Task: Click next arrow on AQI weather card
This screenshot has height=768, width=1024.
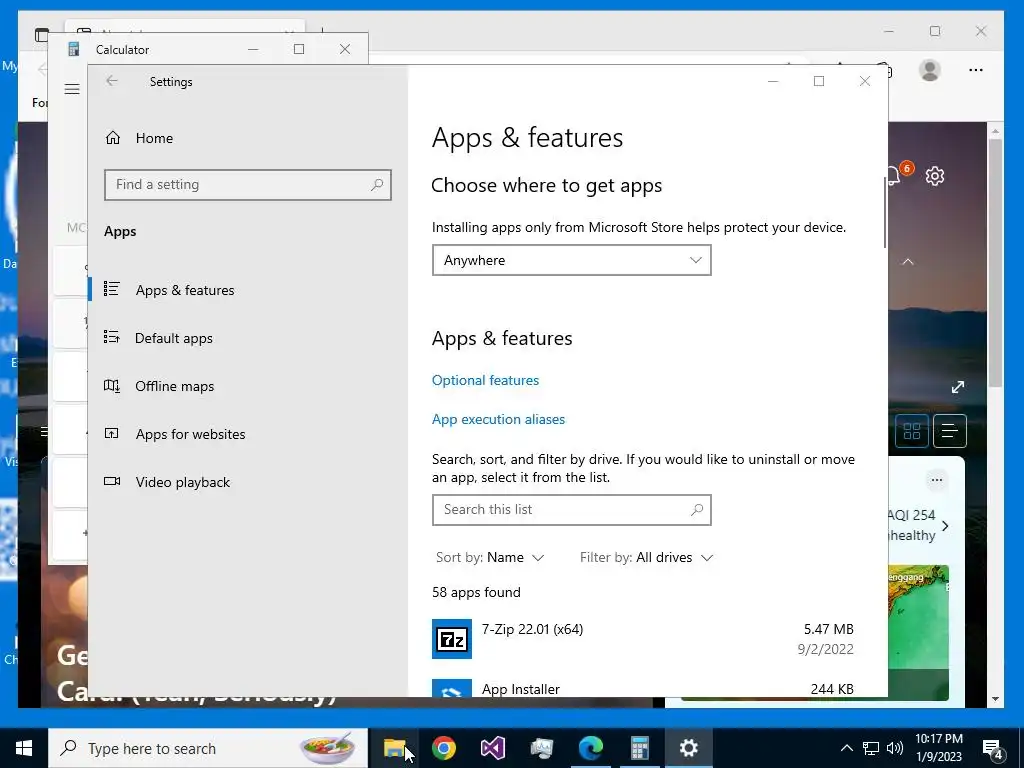Action: point(945,525)
